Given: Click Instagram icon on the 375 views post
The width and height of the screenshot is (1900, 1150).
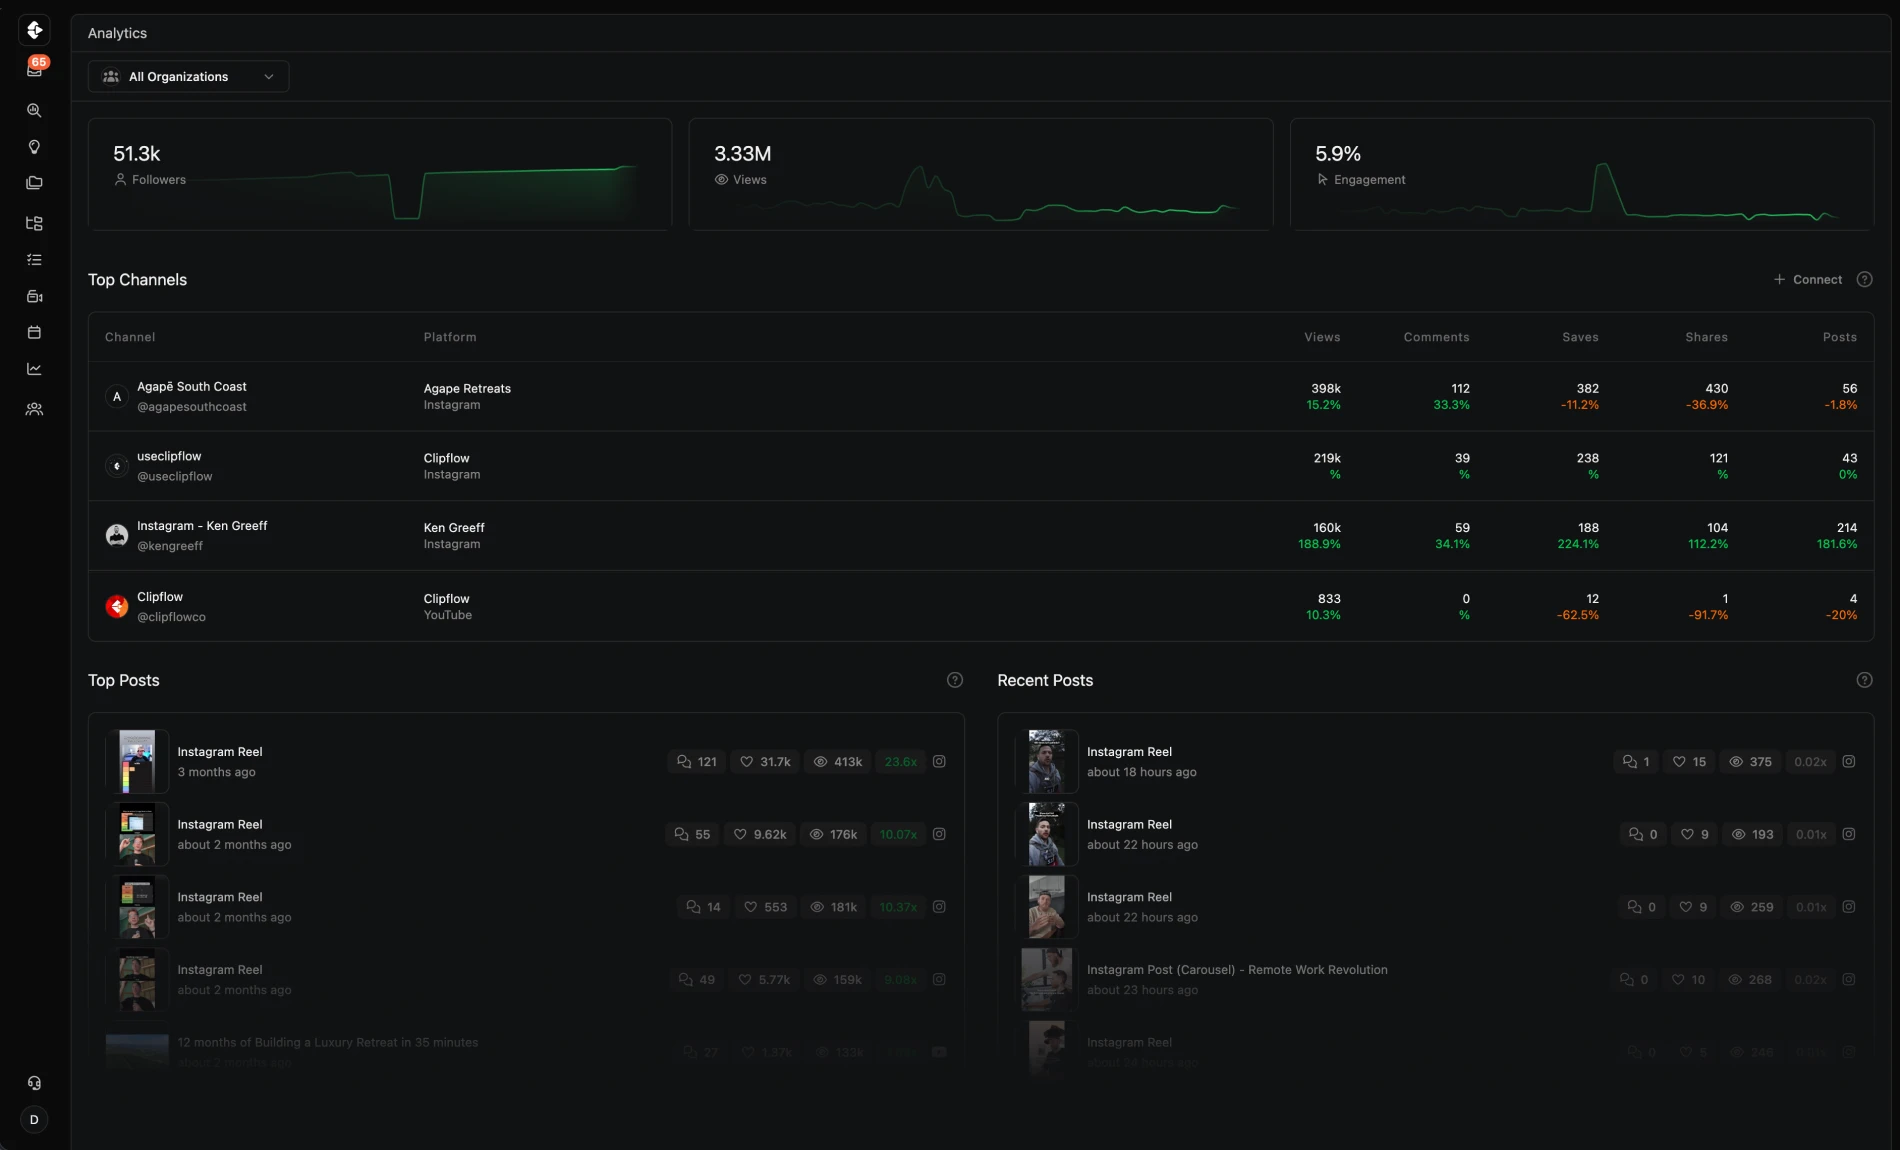Looking at the screenshot, I should (x=1849, y=761).
